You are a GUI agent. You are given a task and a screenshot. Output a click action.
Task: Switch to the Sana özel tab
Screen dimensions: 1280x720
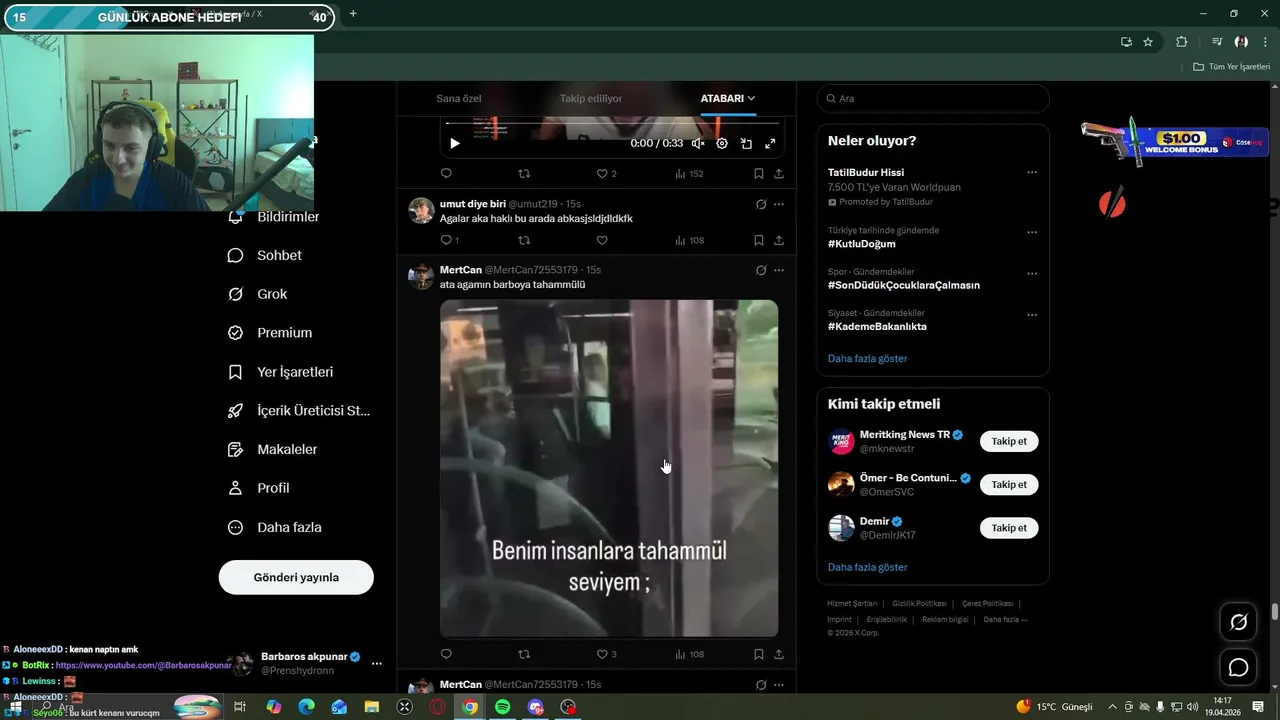(x=459, y=98)
